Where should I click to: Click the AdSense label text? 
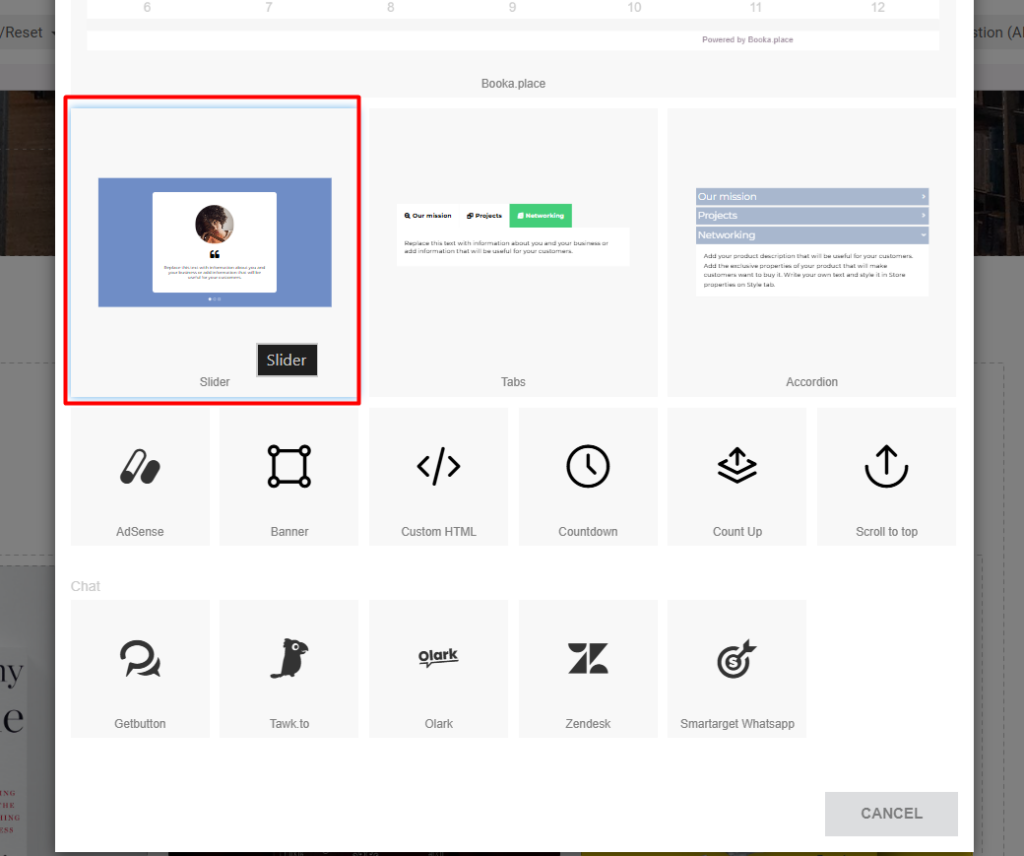[x=140, y=531]
